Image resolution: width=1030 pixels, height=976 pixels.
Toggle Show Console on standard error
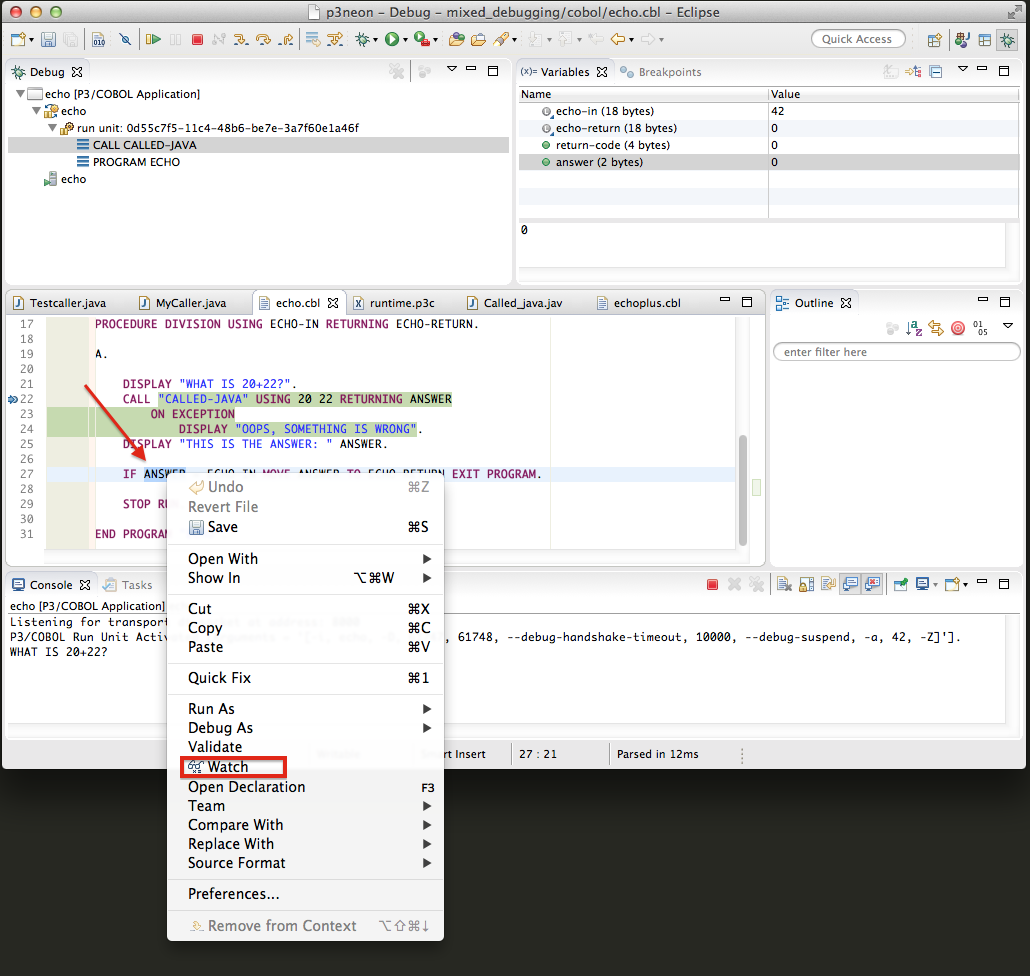tap(872, 585)
